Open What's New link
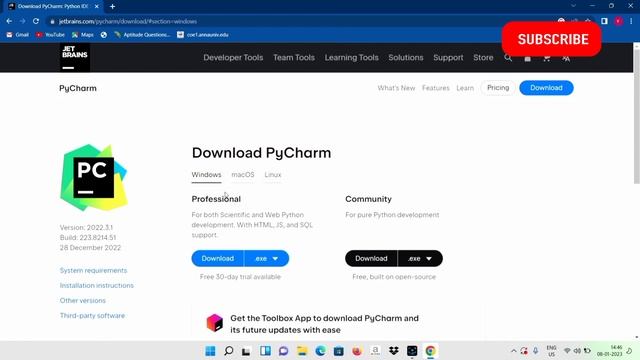 tap(396, 88)
